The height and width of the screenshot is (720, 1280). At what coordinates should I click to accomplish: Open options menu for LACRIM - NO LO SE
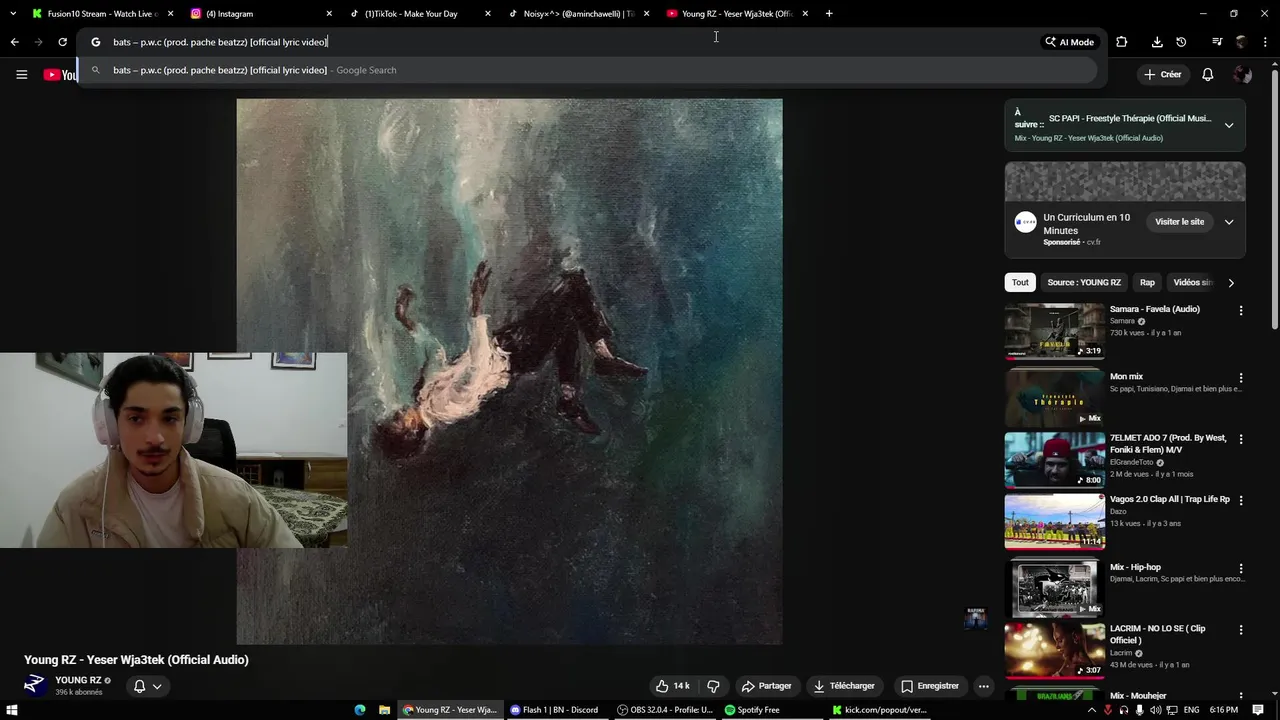(x=1241, y=630)
